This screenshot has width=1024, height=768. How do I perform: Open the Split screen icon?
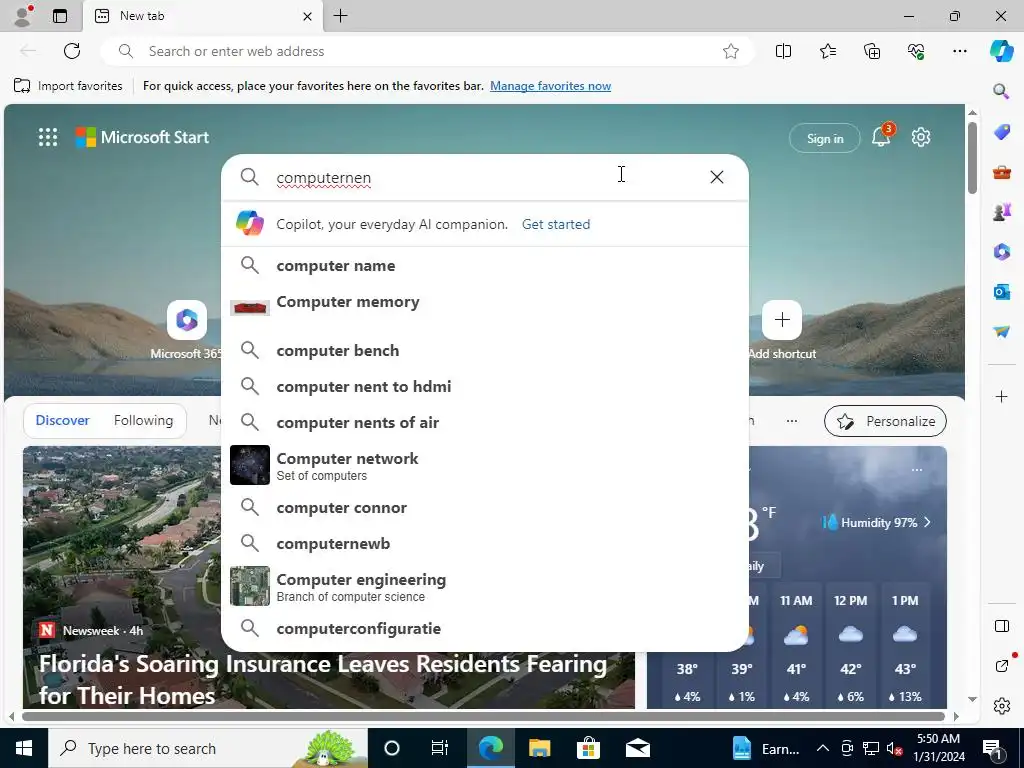[783, 51]
